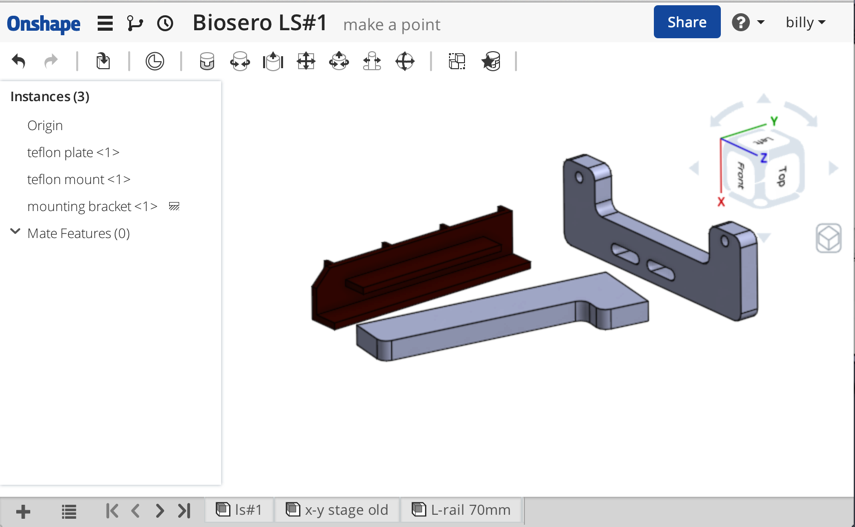
Task: Select the Revolute mate tool
Action: point(240,61)
